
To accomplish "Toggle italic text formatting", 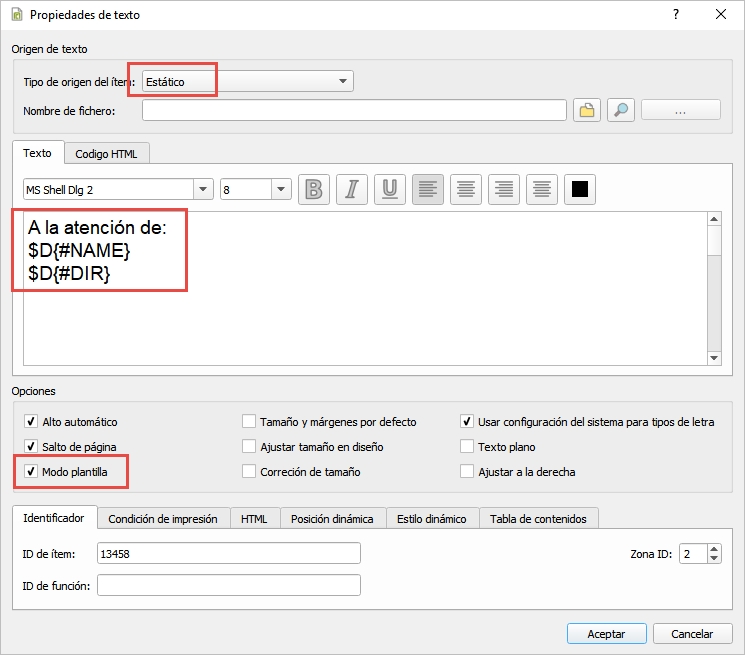I will click(x=351, y=189).
